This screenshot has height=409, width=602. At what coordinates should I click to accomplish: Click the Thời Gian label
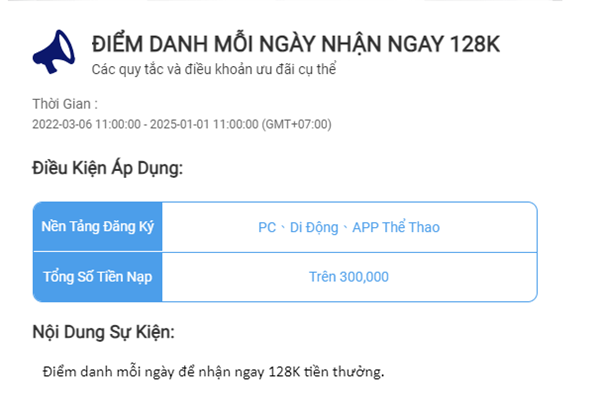tap(64, 105)
